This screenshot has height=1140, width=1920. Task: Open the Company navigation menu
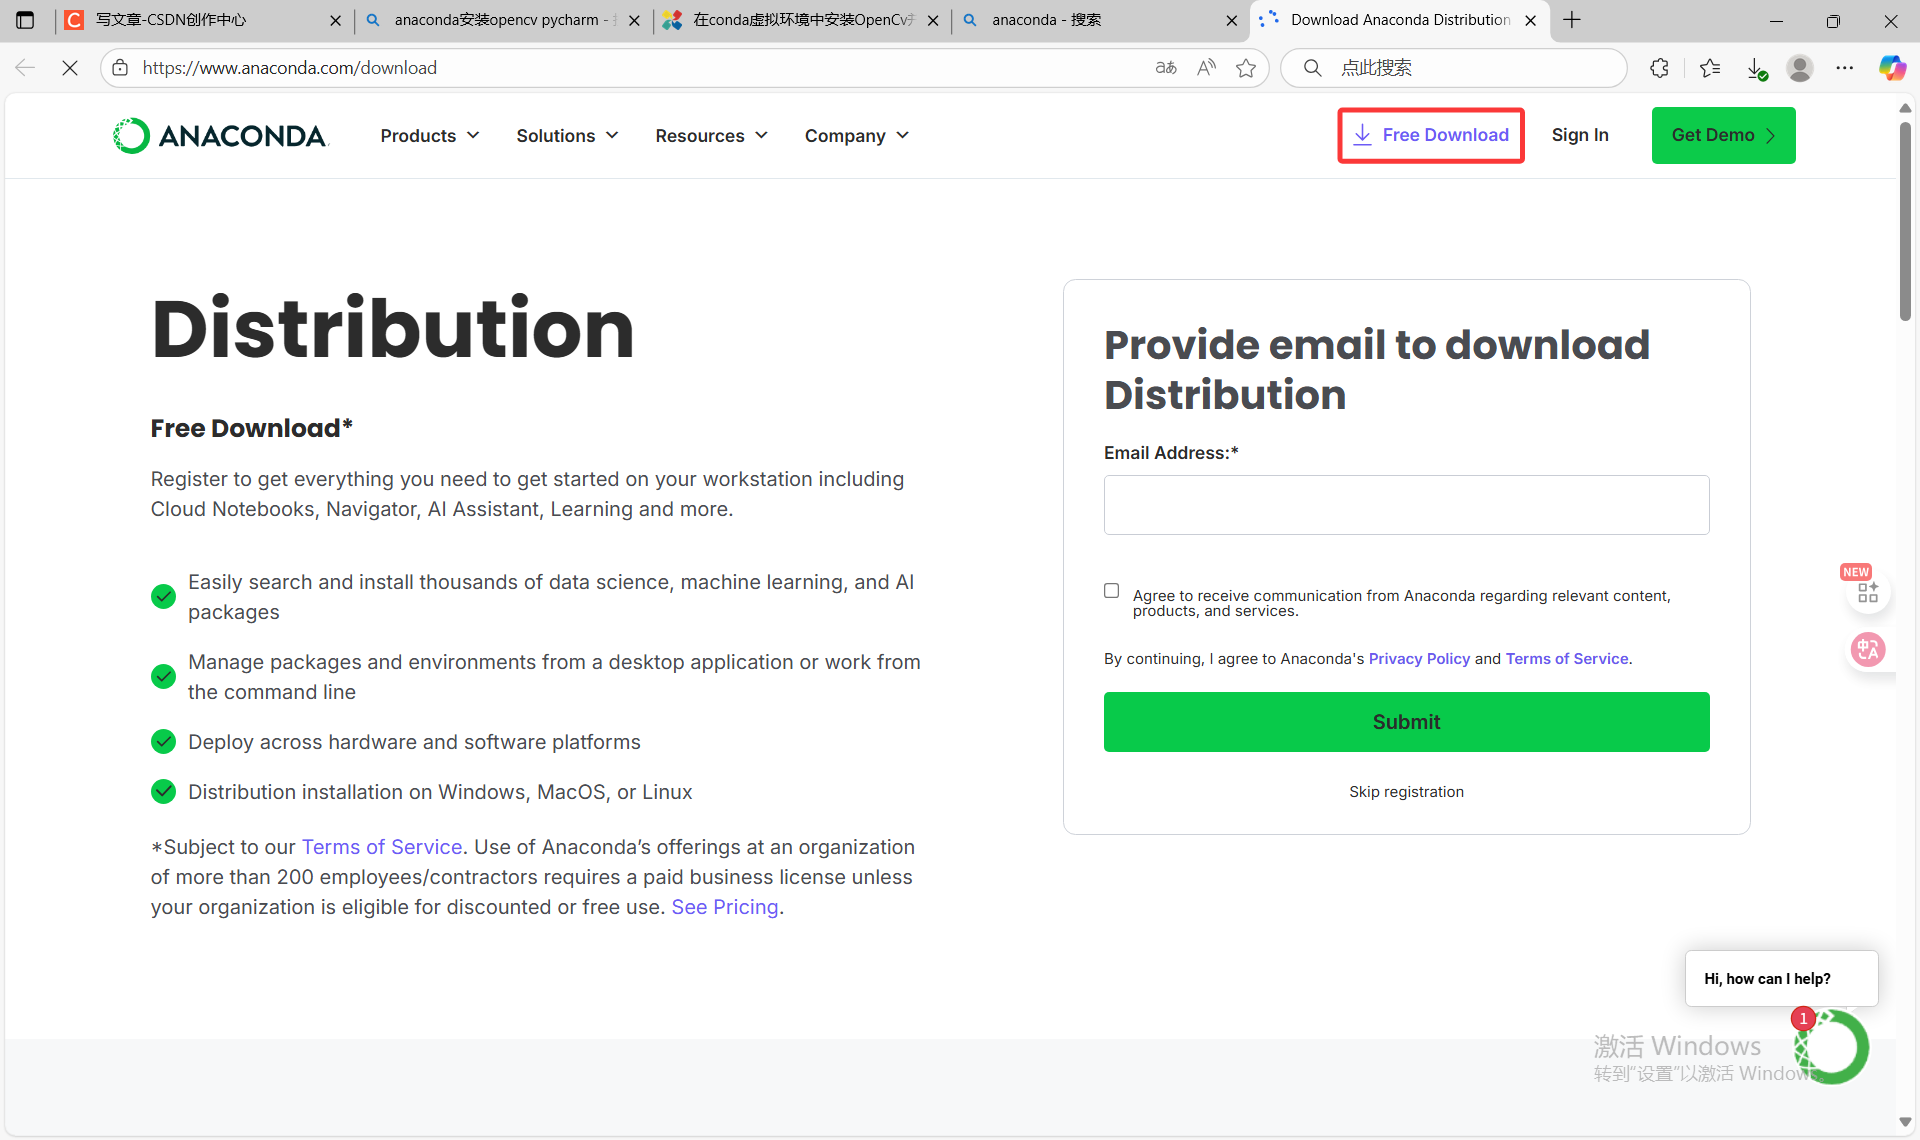[x=857, y=136]
